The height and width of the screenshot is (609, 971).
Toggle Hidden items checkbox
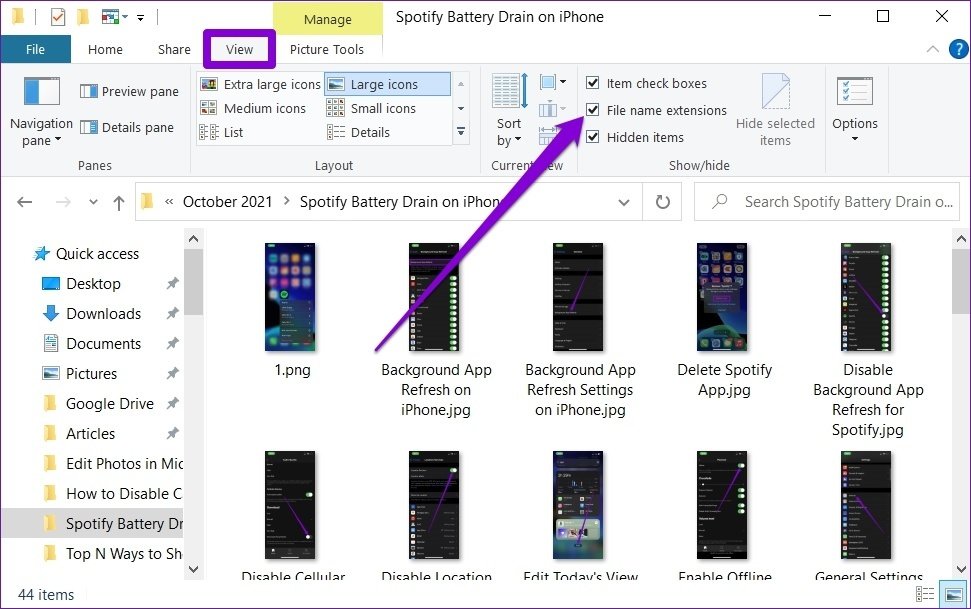[x=593, y=137]
